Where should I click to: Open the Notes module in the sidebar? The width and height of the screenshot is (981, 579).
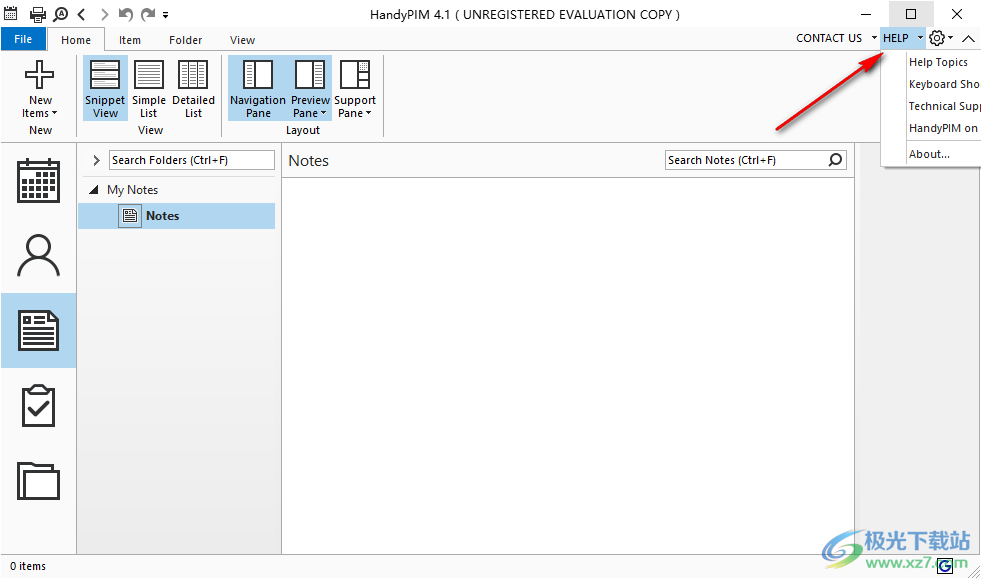(38, 330)
